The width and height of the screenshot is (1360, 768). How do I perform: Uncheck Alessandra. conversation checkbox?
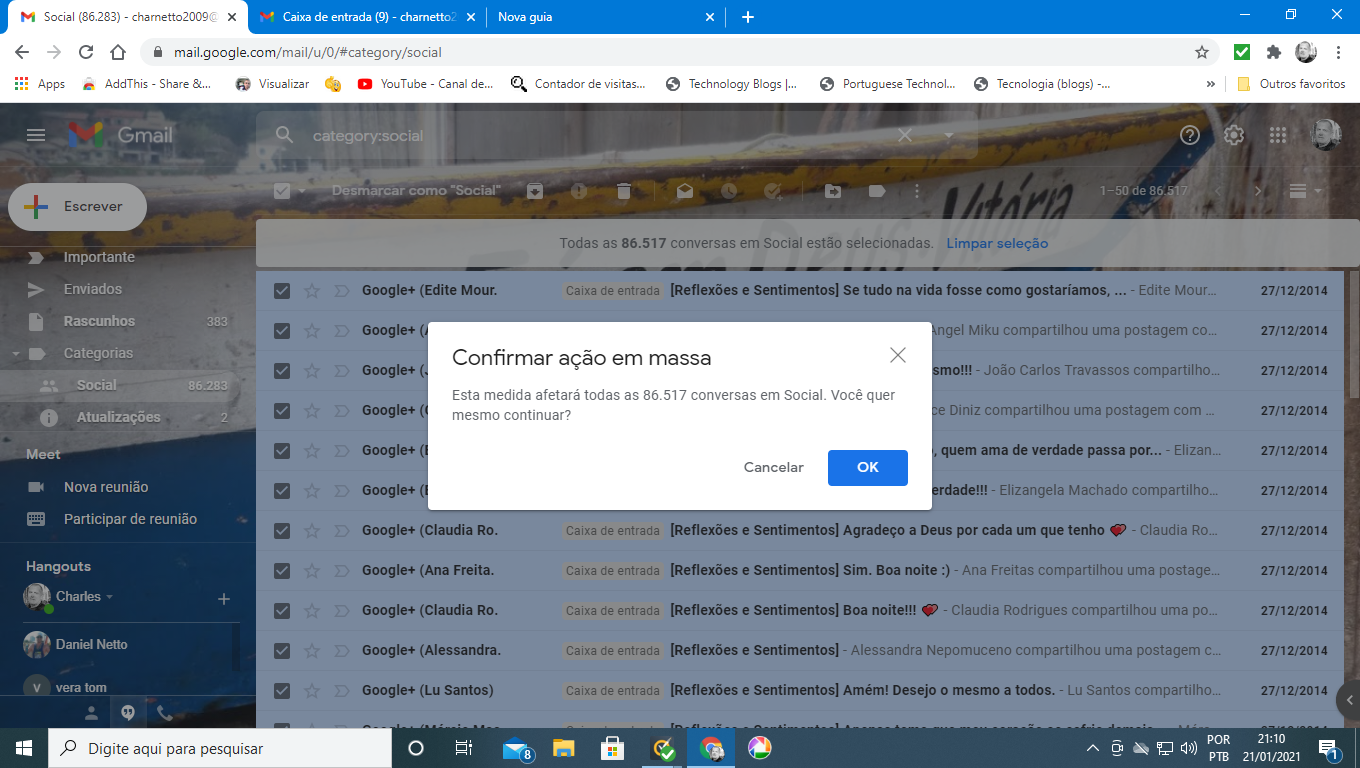coord(282,650)
